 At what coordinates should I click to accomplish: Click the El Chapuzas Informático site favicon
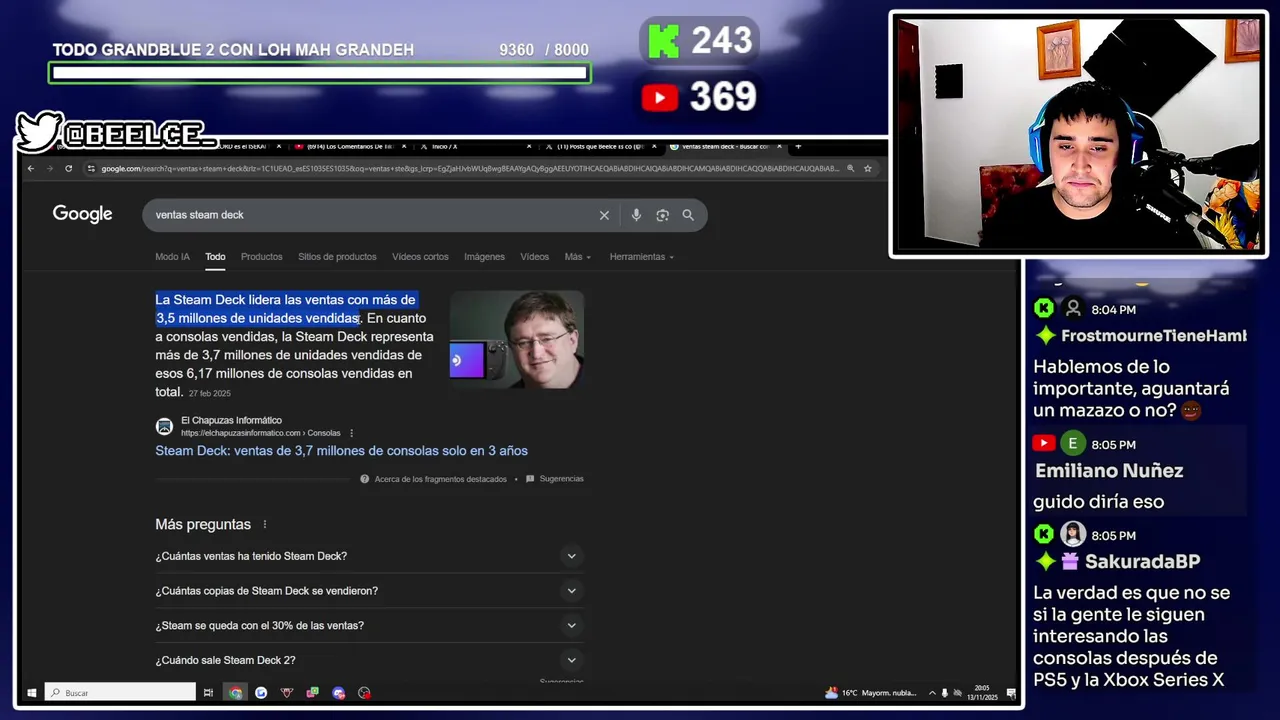point(164,426)
